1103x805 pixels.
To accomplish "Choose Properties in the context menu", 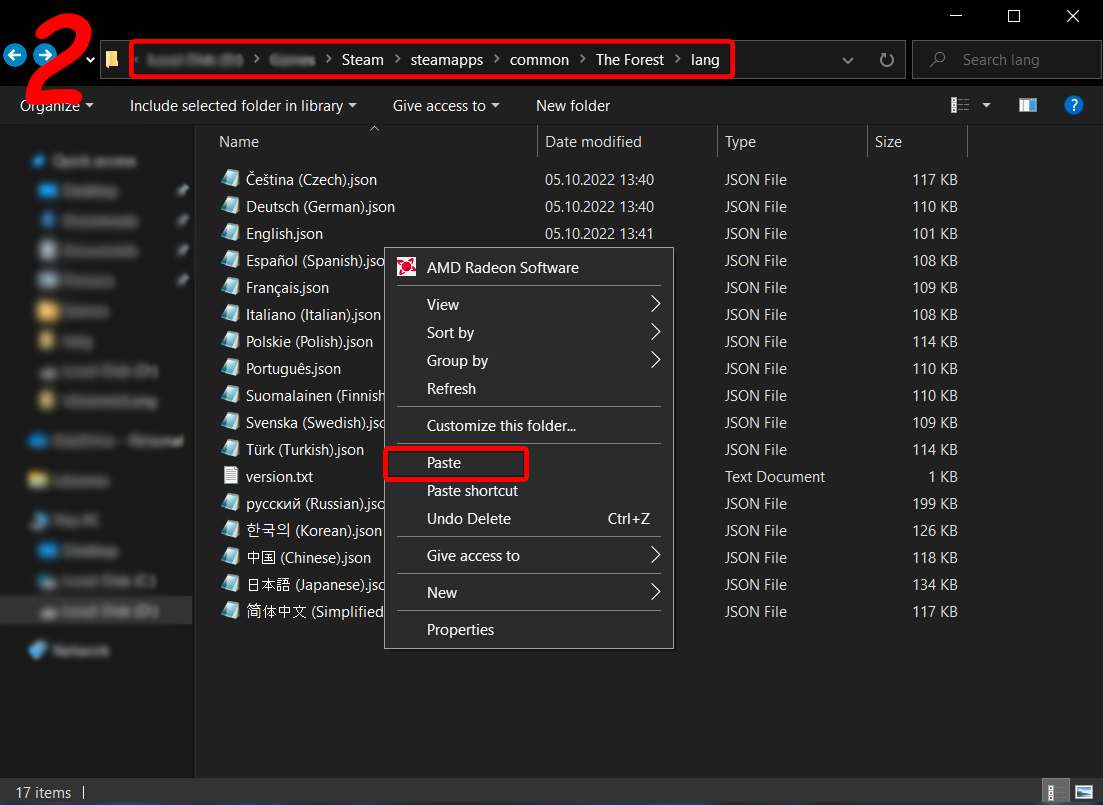I will (x=460, y=630).
